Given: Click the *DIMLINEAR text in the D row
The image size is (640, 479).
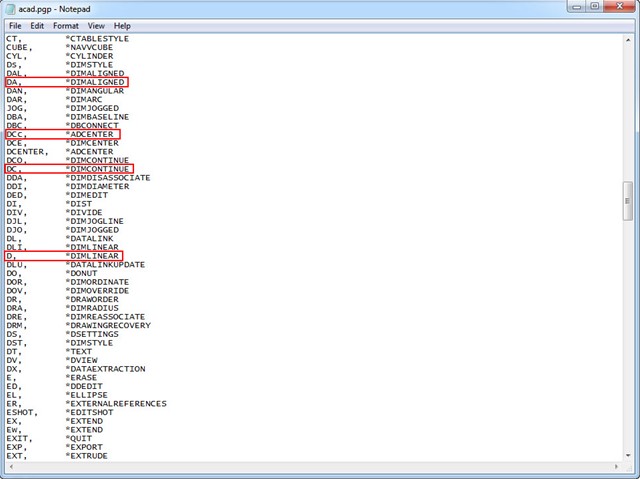Looking at the screenshot, I should (x=92, y=256).
